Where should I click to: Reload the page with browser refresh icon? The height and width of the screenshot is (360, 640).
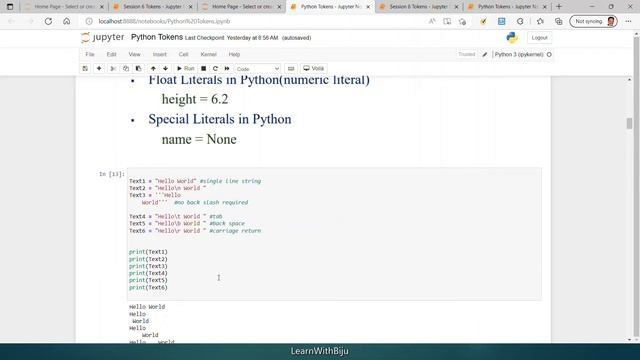coord(48,21)
